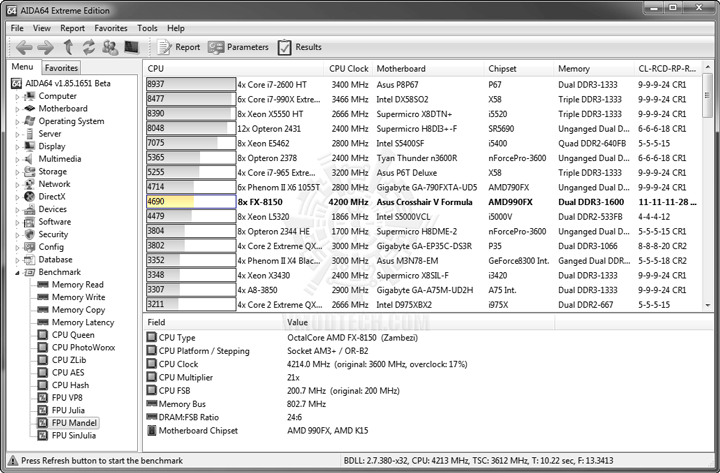720x473 pixels.
Task: Select the 8x FX-8150 result row
Action: (x=422, y=202)
